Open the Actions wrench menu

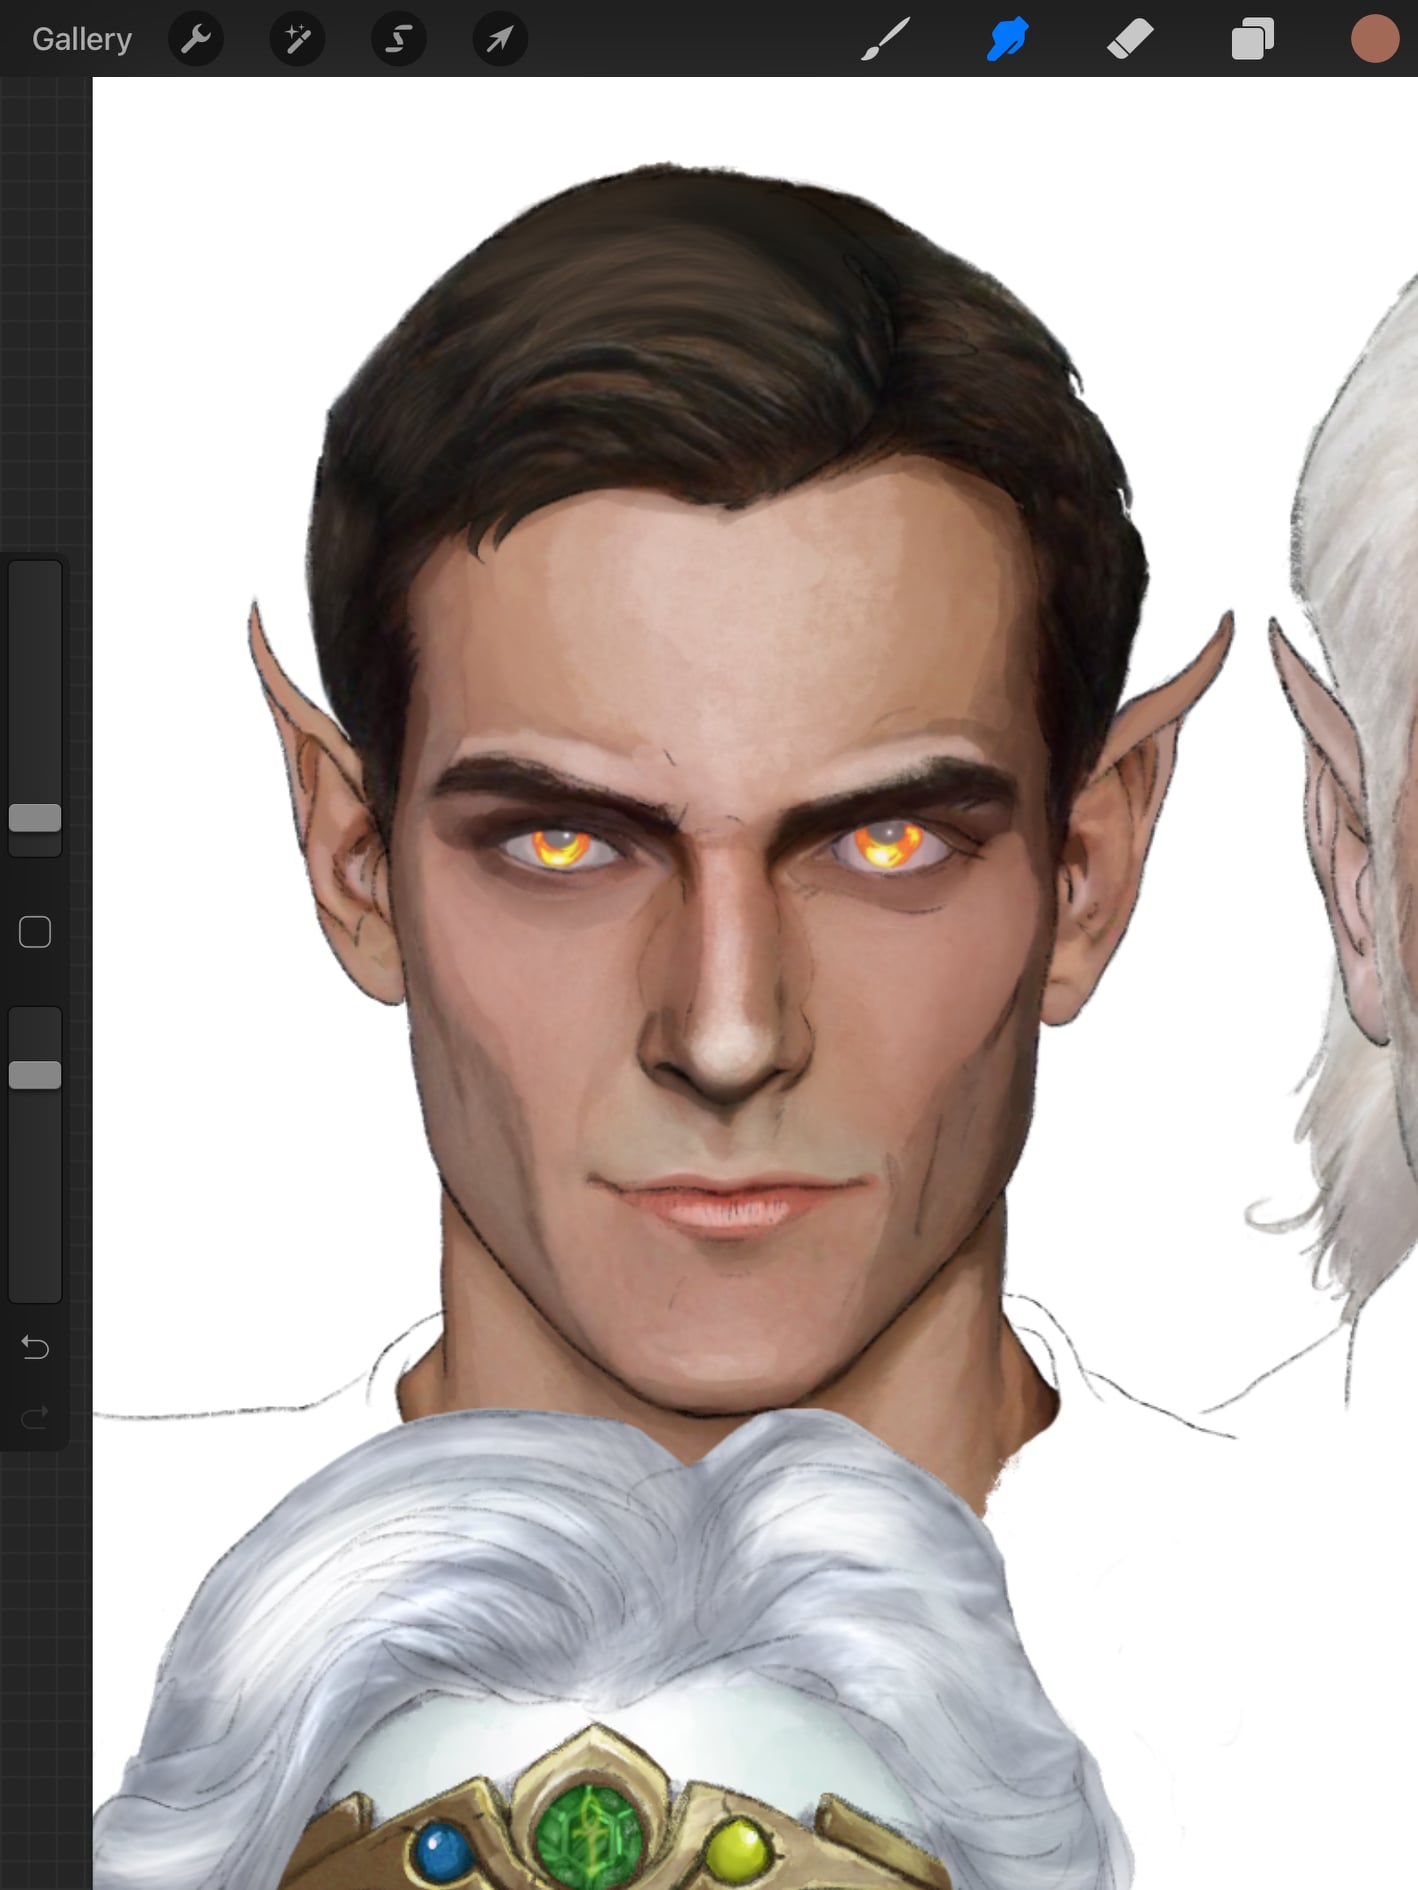coord(196,40)
